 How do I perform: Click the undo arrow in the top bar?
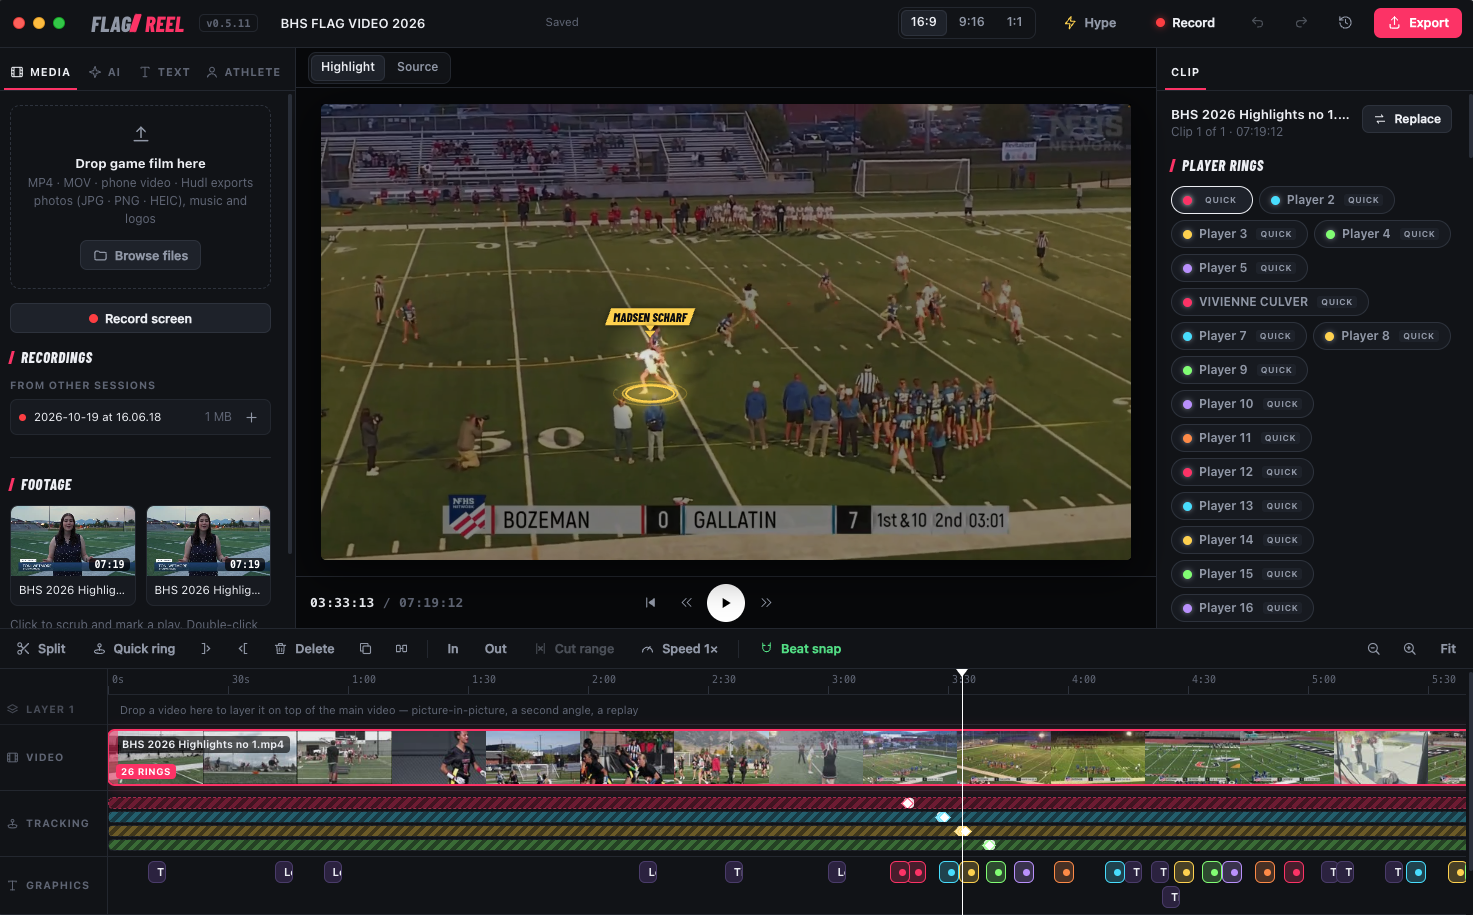pos(1258,23)
